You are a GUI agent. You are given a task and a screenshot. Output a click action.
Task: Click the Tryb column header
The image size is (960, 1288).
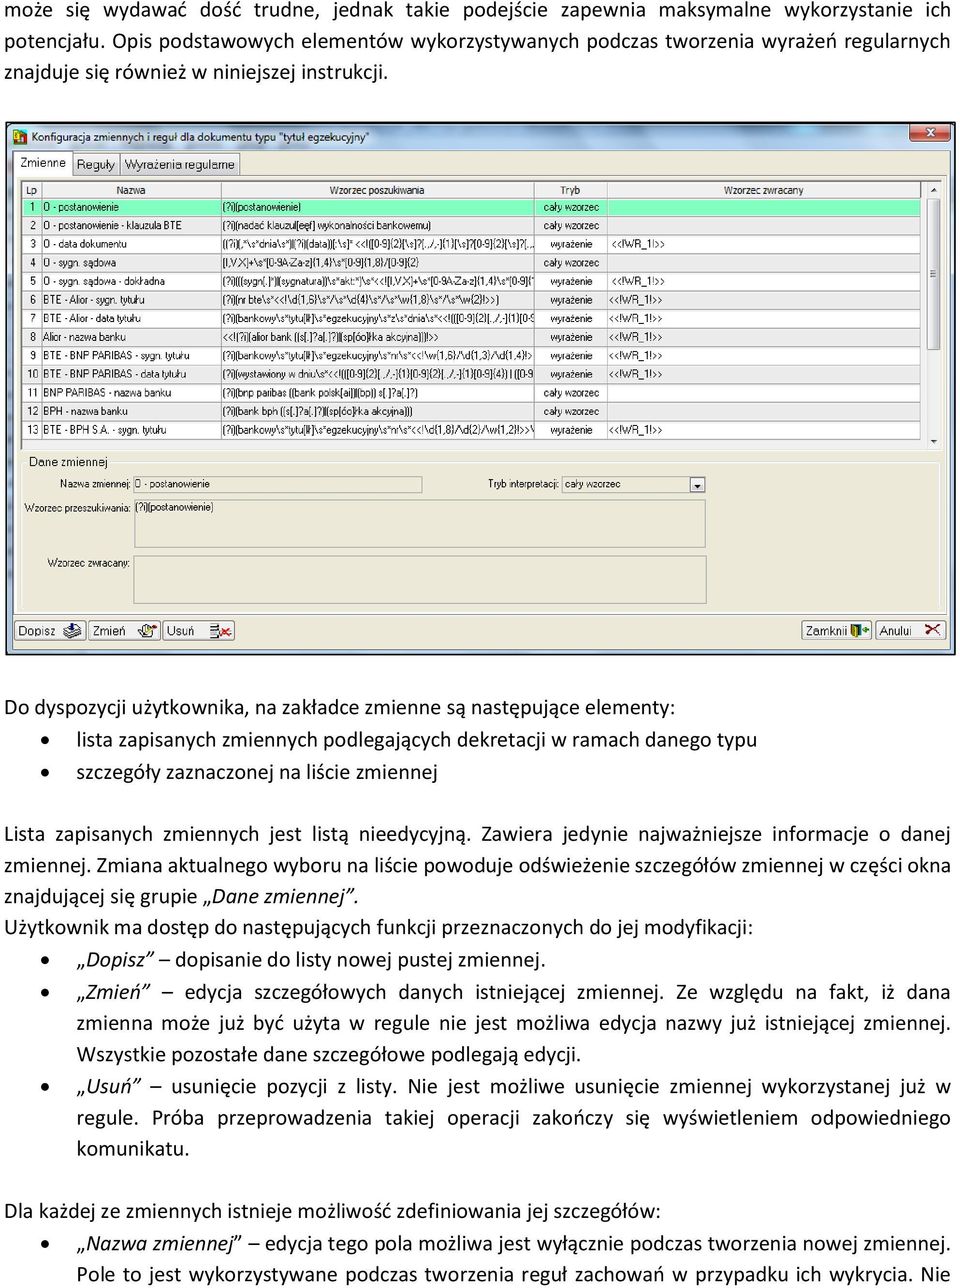[570, 190]
